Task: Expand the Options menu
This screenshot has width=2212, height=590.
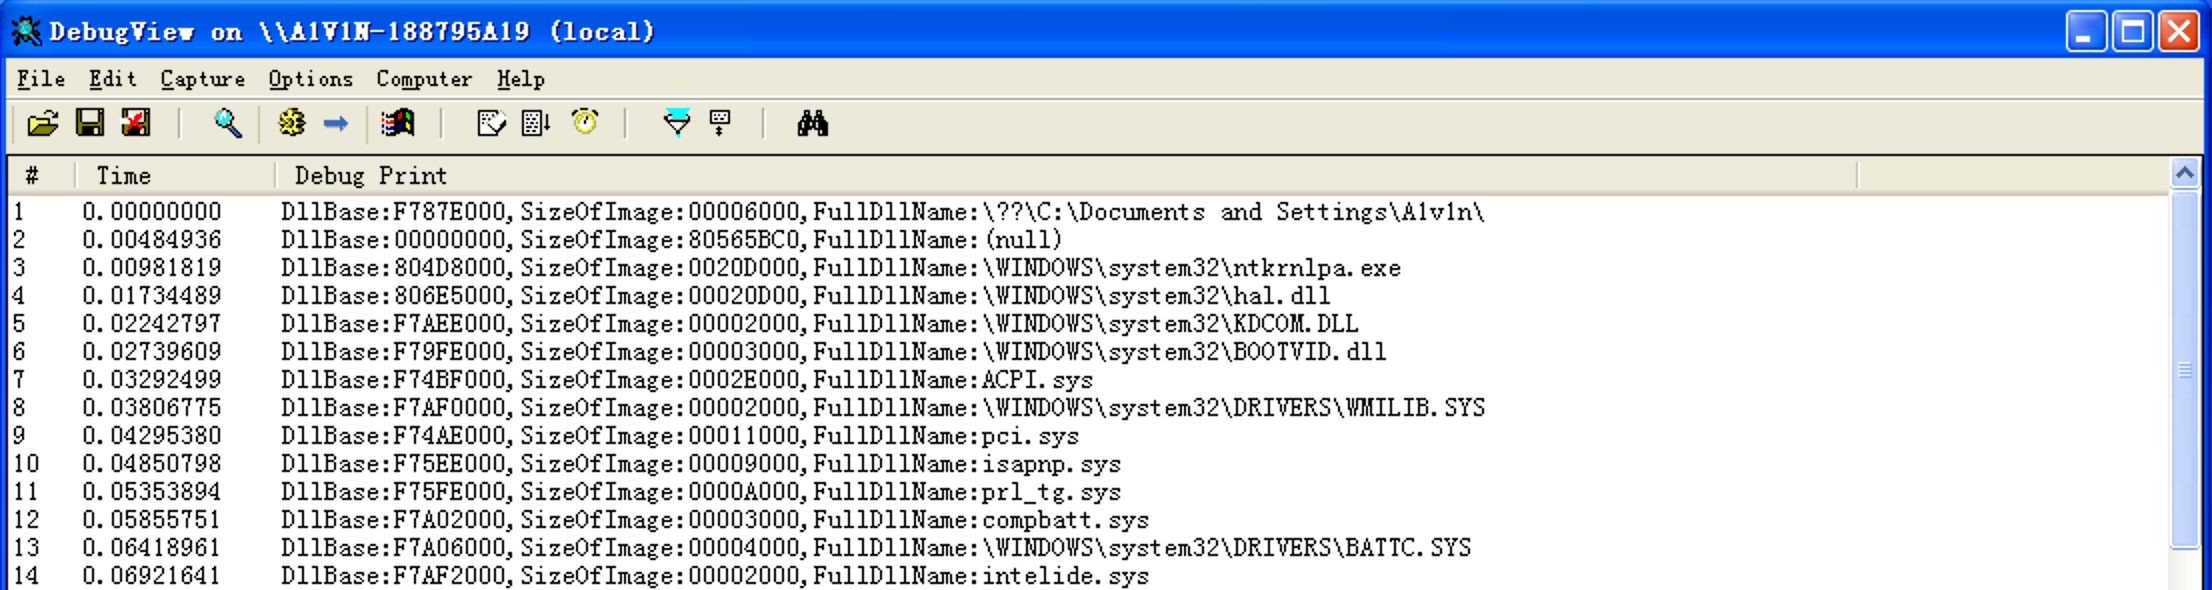Action: (310, 79)
